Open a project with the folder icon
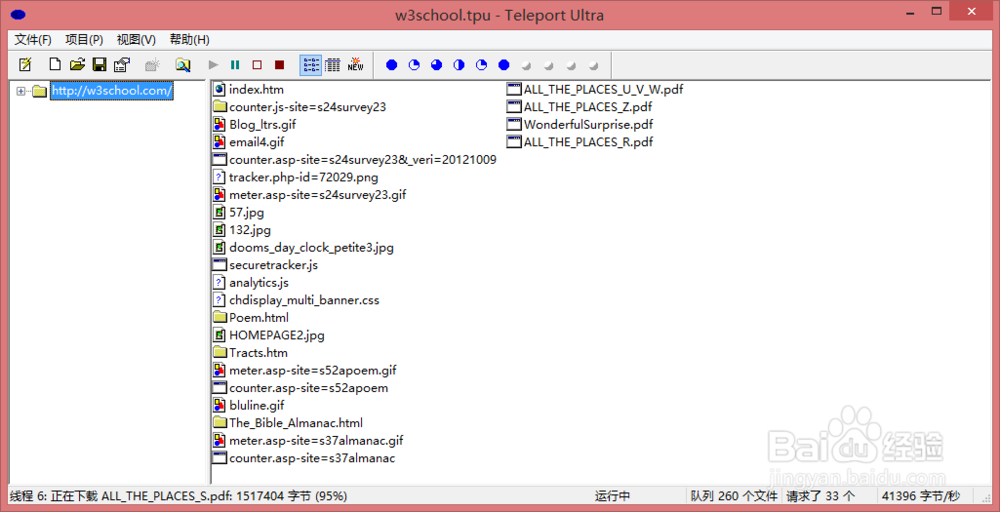Screen dimensions: 1000x512 pos(77,64)
